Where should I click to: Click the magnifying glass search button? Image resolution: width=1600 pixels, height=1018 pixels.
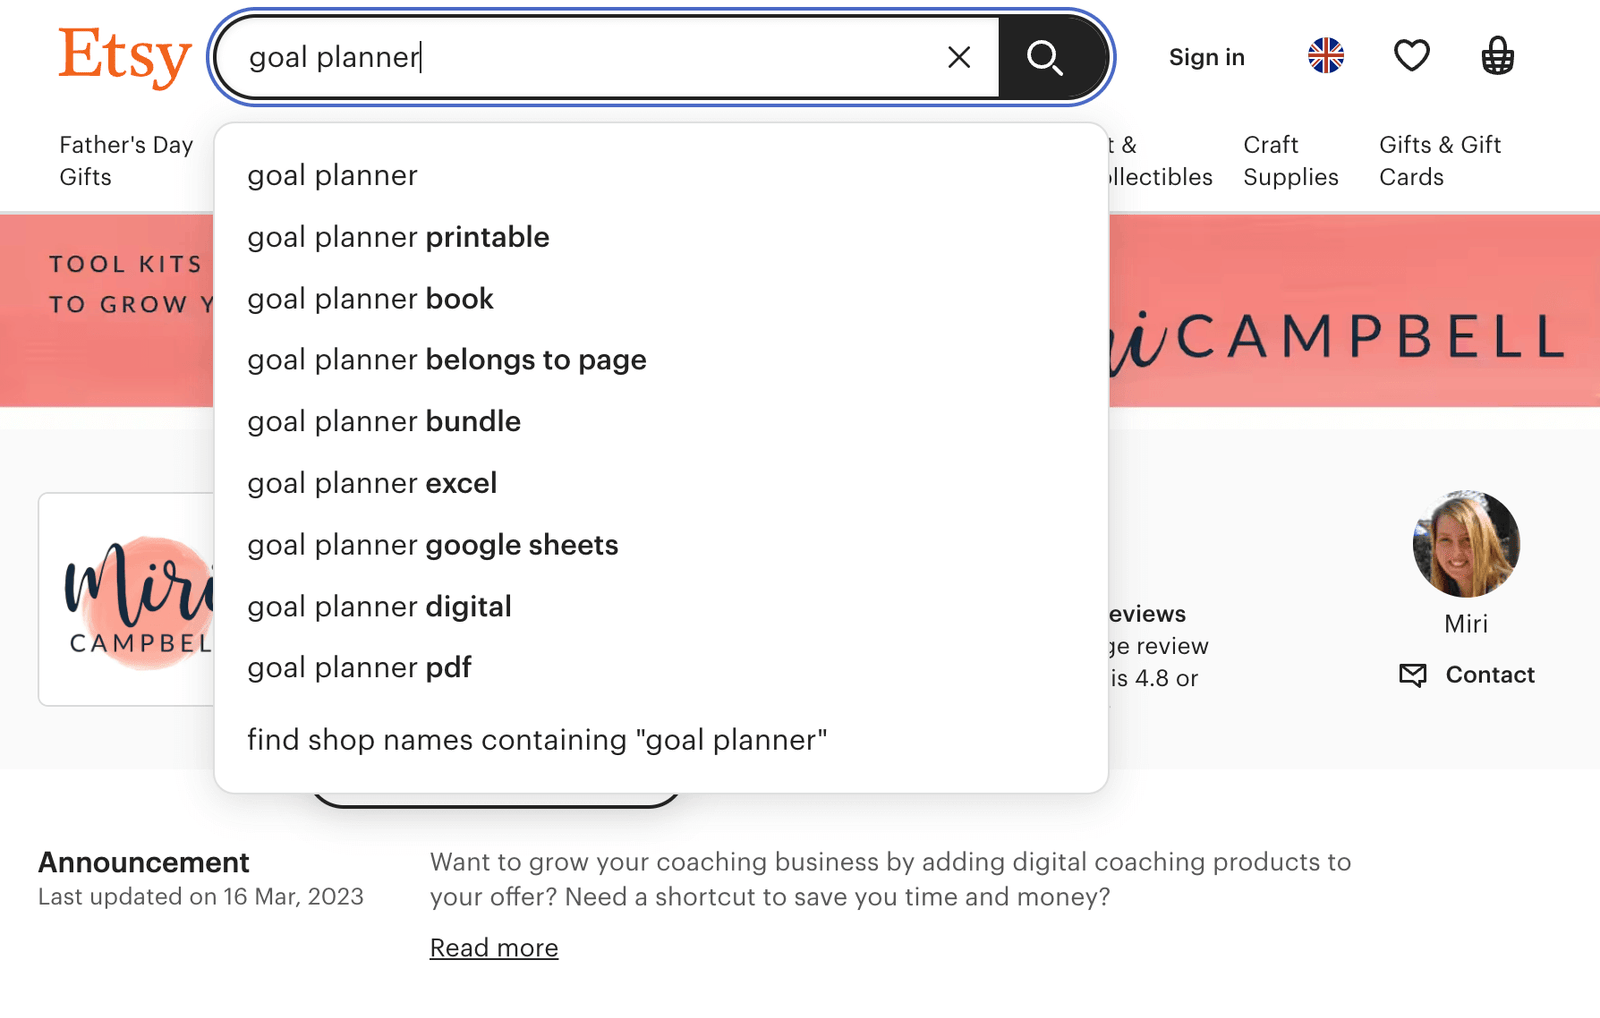(1045, 58)
